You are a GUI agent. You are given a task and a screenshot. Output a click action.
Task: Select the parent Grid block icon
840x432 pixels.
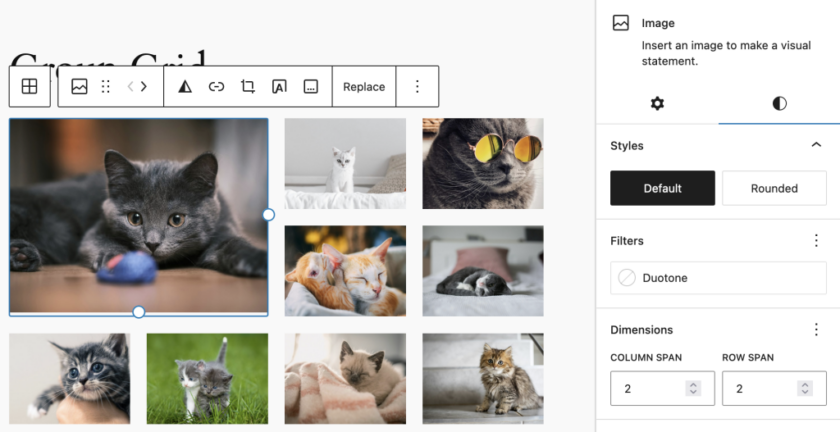pos(30,87)
